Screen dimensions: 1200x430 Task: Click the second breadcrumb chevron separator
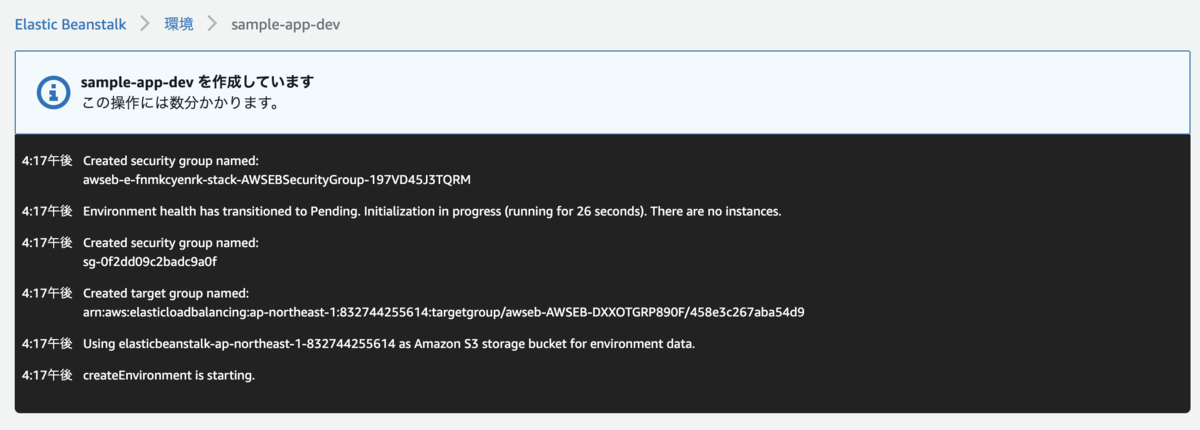tap(212, 24)
